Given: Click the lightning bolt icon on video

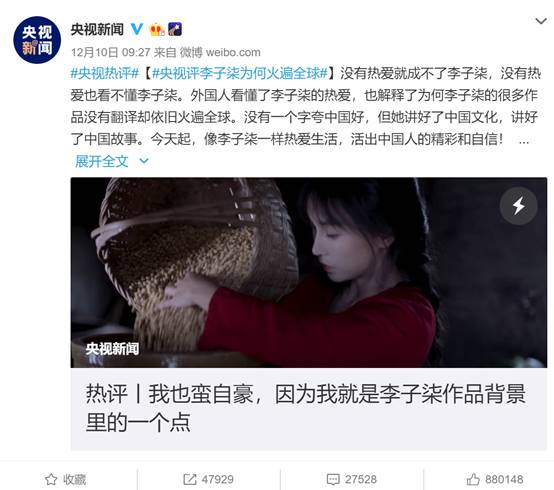Looking at the screenshot, I should pos(519,206).
